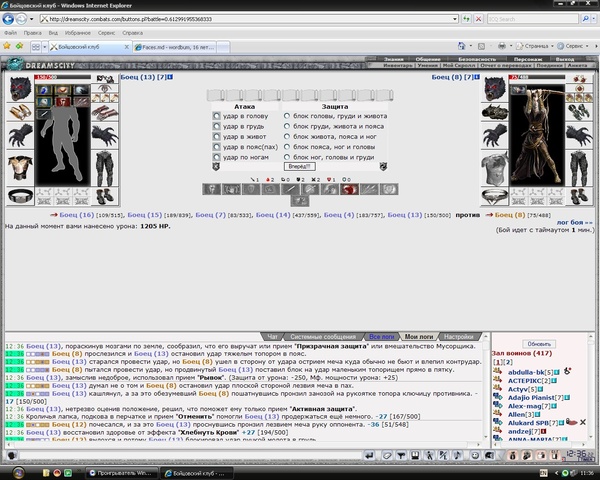Open the Файл menu

(10, 33)
